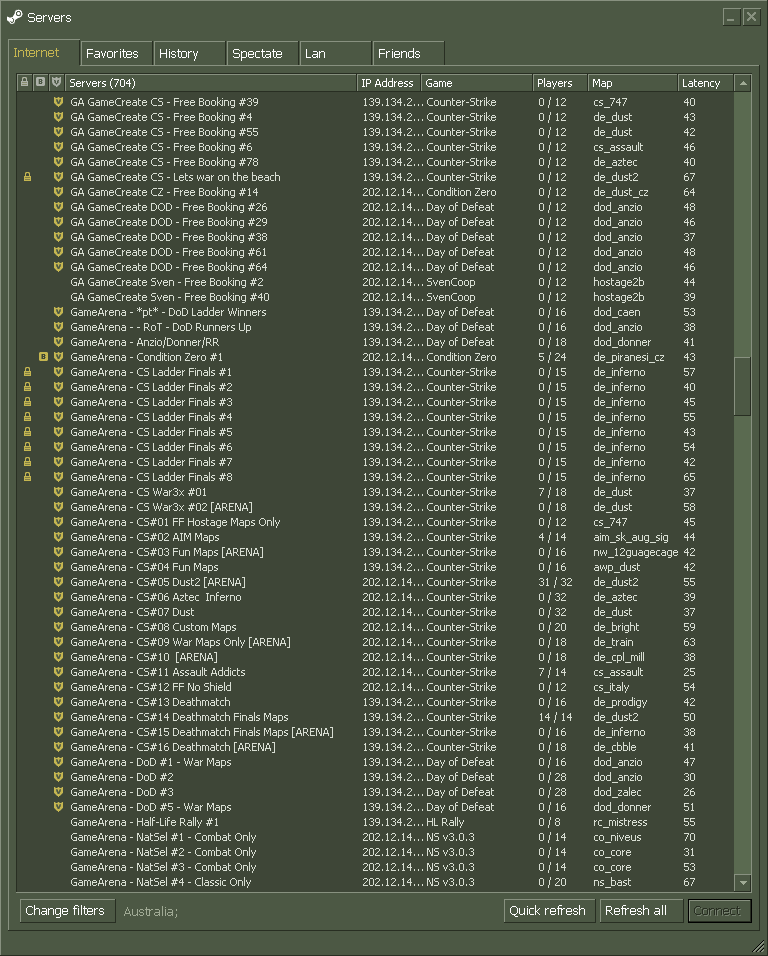Open the History tab
The image size is (768, 956).
tap(189, 54)
